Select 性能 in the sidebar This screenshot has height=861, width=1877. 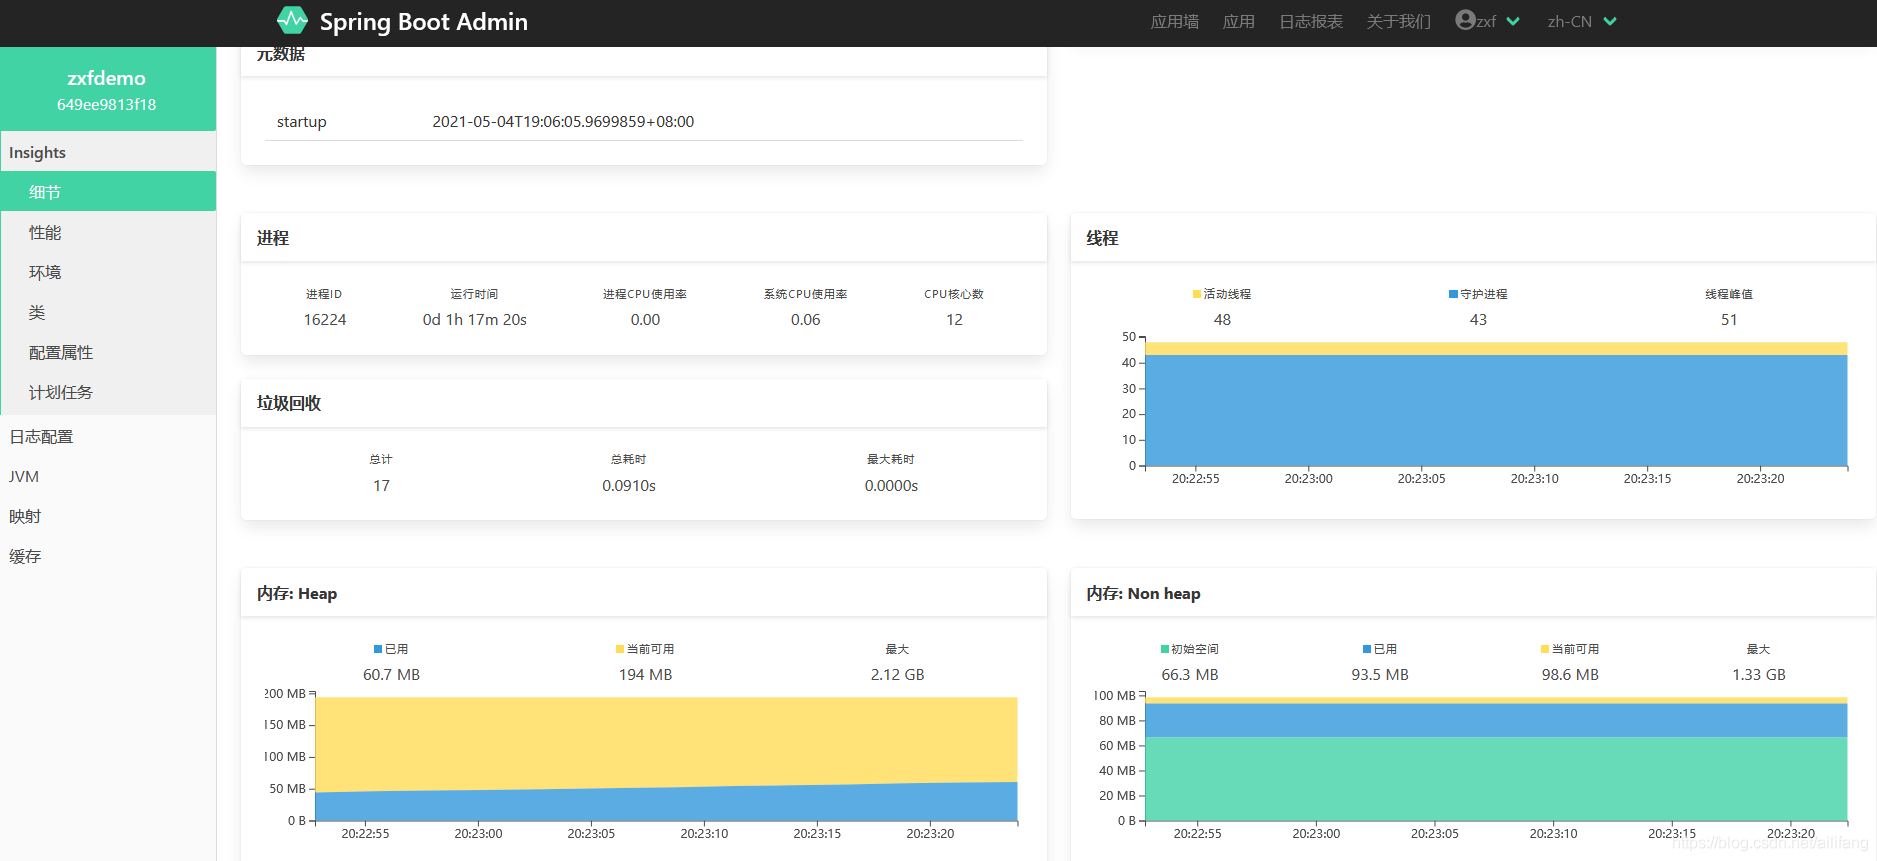point(45,232)
